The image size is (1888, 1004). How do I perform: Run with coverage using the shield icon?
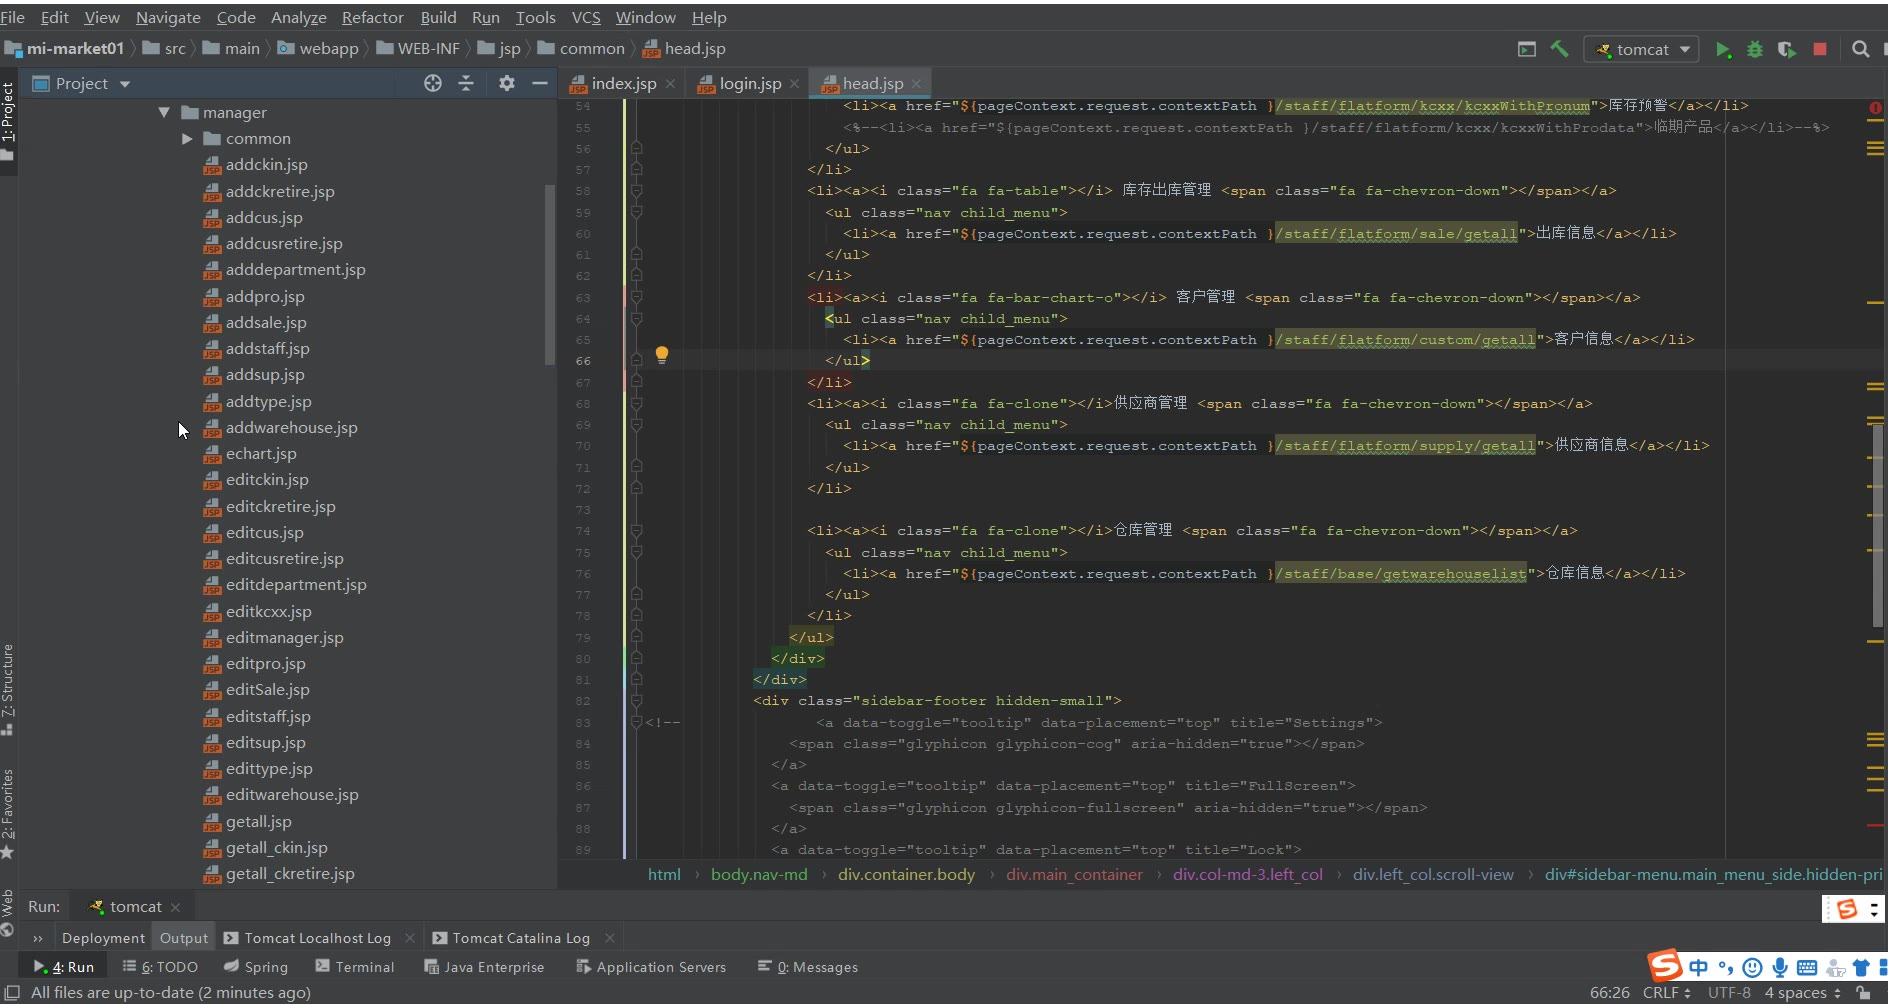pos(1787,49)
